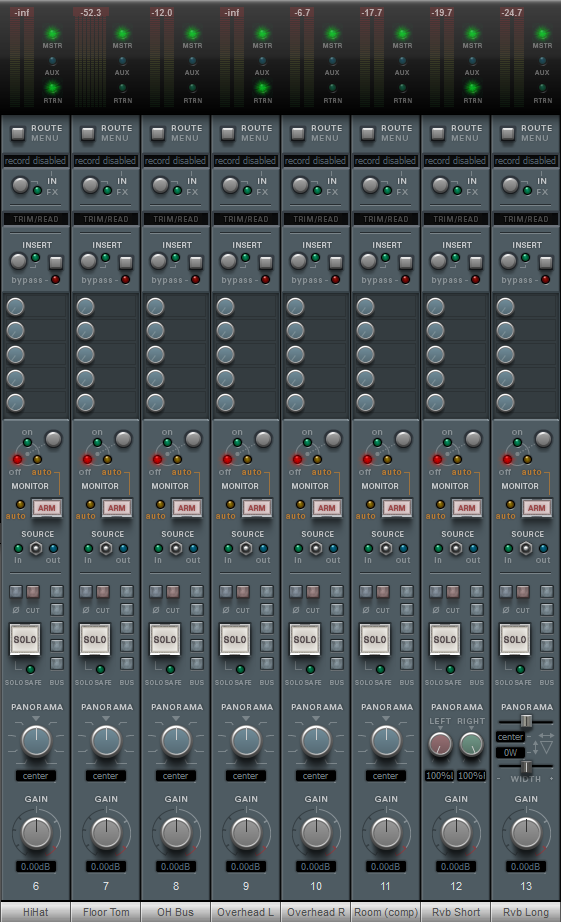Click the third insert slot on Floor Tom

click(x=106, y=355)
